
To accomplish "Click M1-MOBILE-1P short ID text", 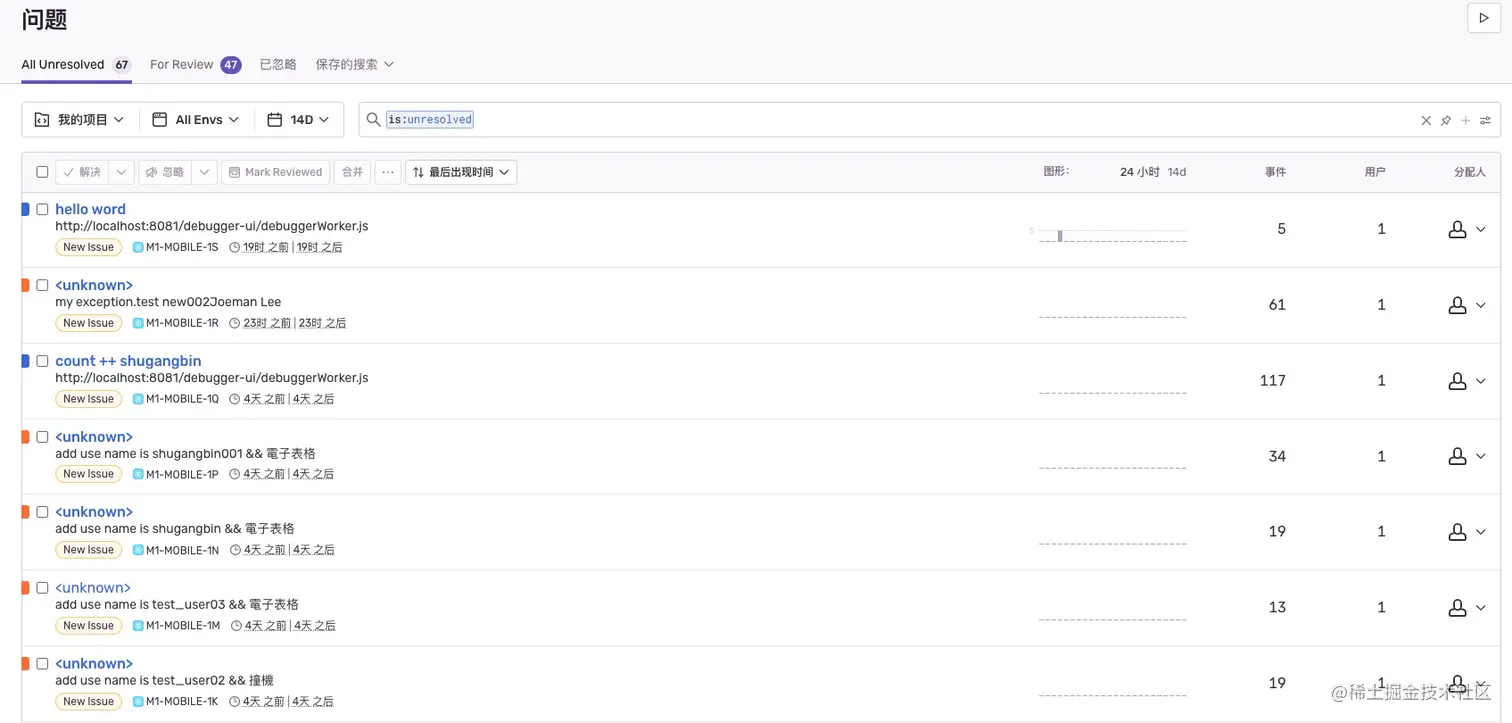I will point(182,474).
